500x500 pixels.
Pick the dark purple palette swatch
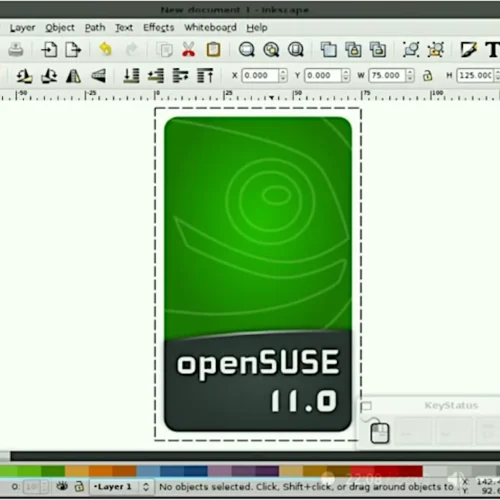click(x=267, y=471)
